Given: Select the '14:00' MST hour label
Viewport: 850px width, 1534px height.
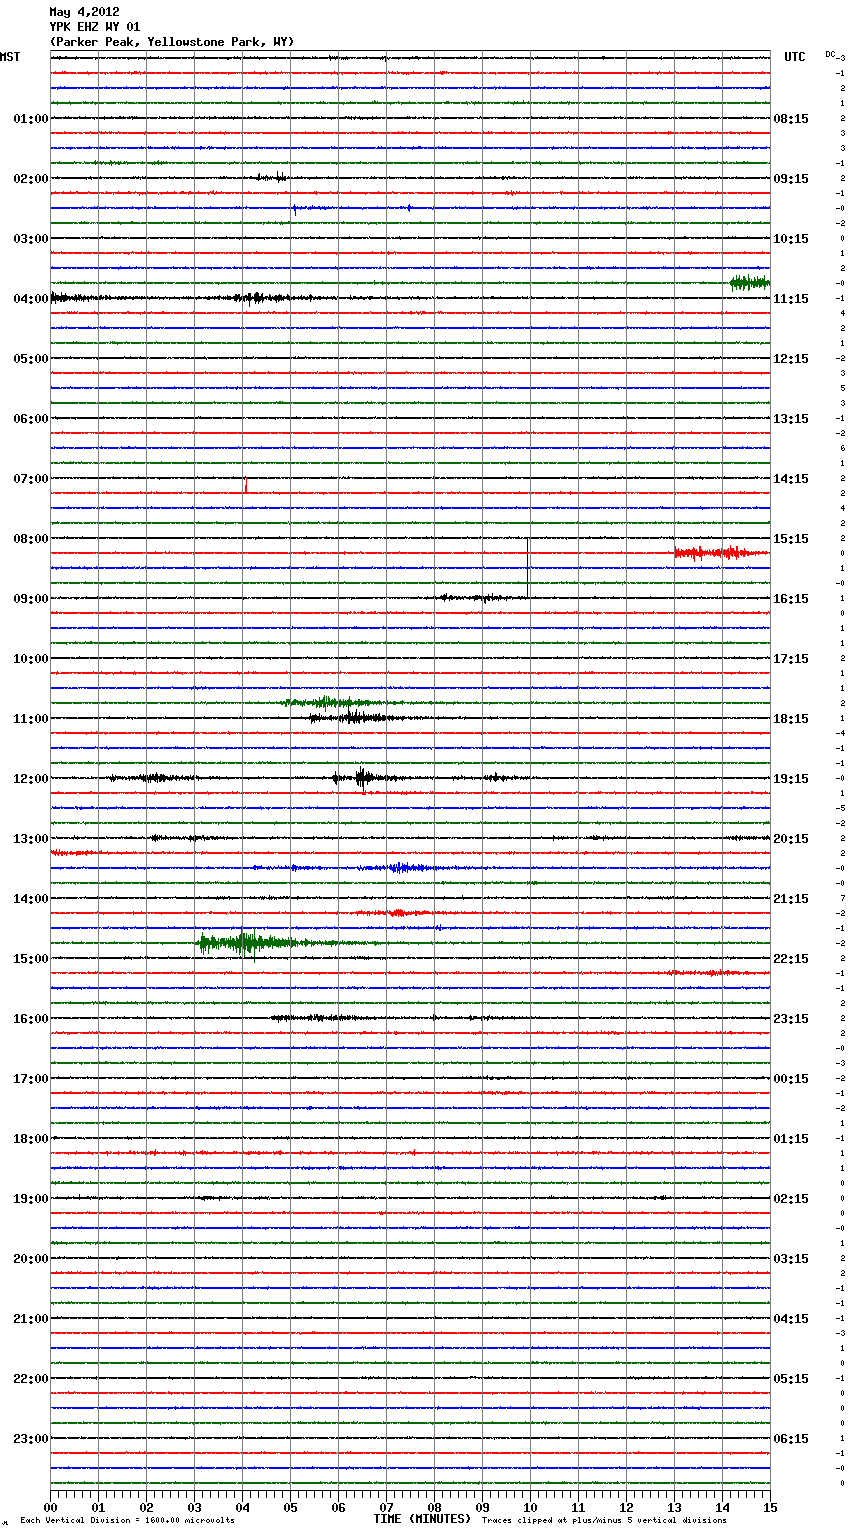Looking at the screenshot, I should coord(31,899).
